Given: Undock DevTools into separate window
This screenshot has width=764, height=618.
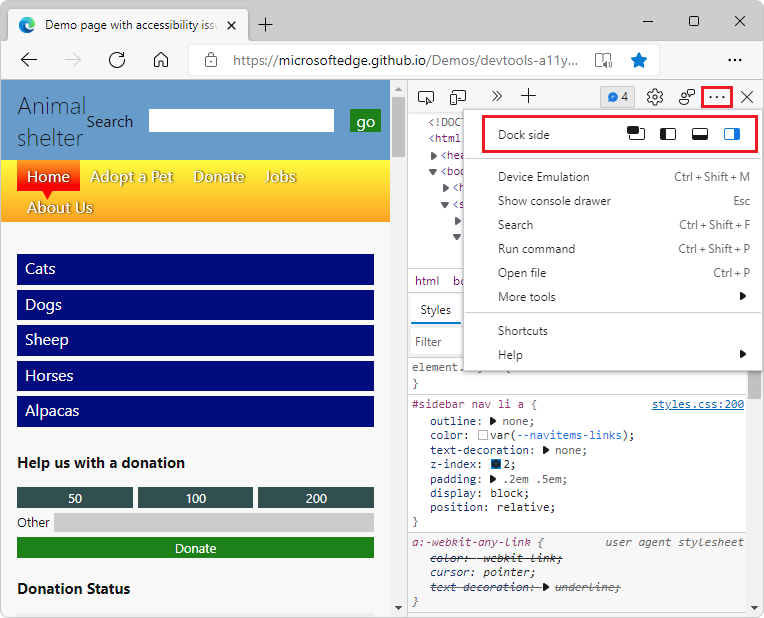Looking at the screenshot, I should pos(636,134).
